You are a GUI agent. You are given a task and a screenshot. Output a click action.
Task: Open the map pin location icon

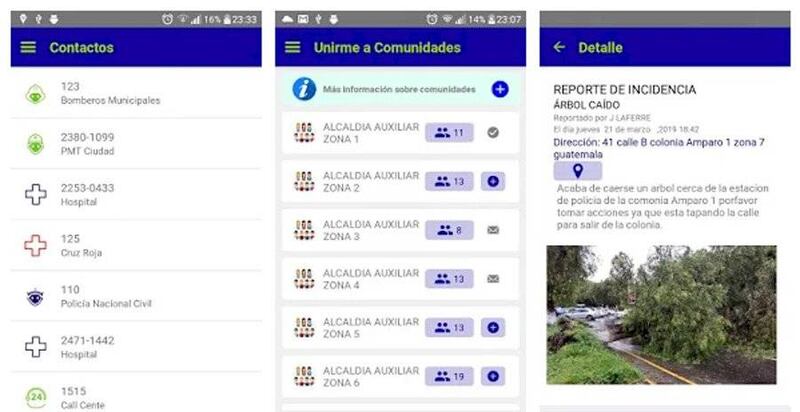tap(578, 171)
